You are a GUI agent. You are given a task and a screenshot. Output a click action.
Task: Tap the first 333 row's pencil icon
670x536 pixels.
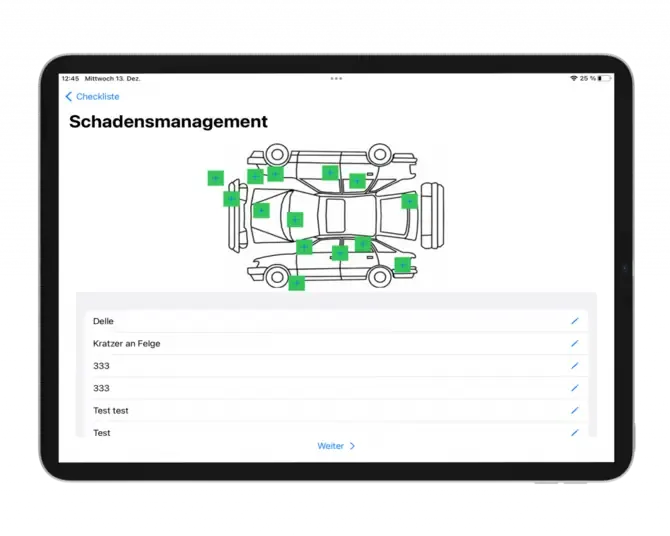click(x=575, y=365)
